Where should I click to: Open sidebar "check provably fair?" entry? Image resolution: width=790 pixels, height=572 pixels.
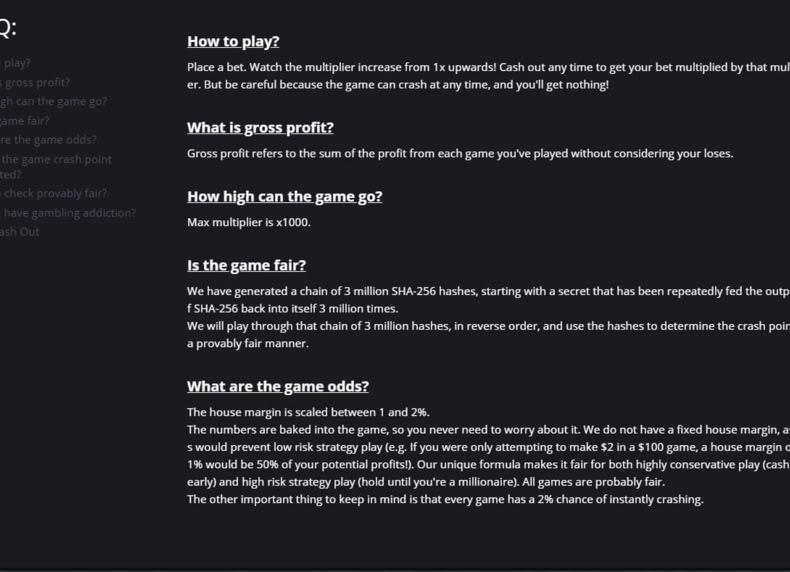coord(53,194)
